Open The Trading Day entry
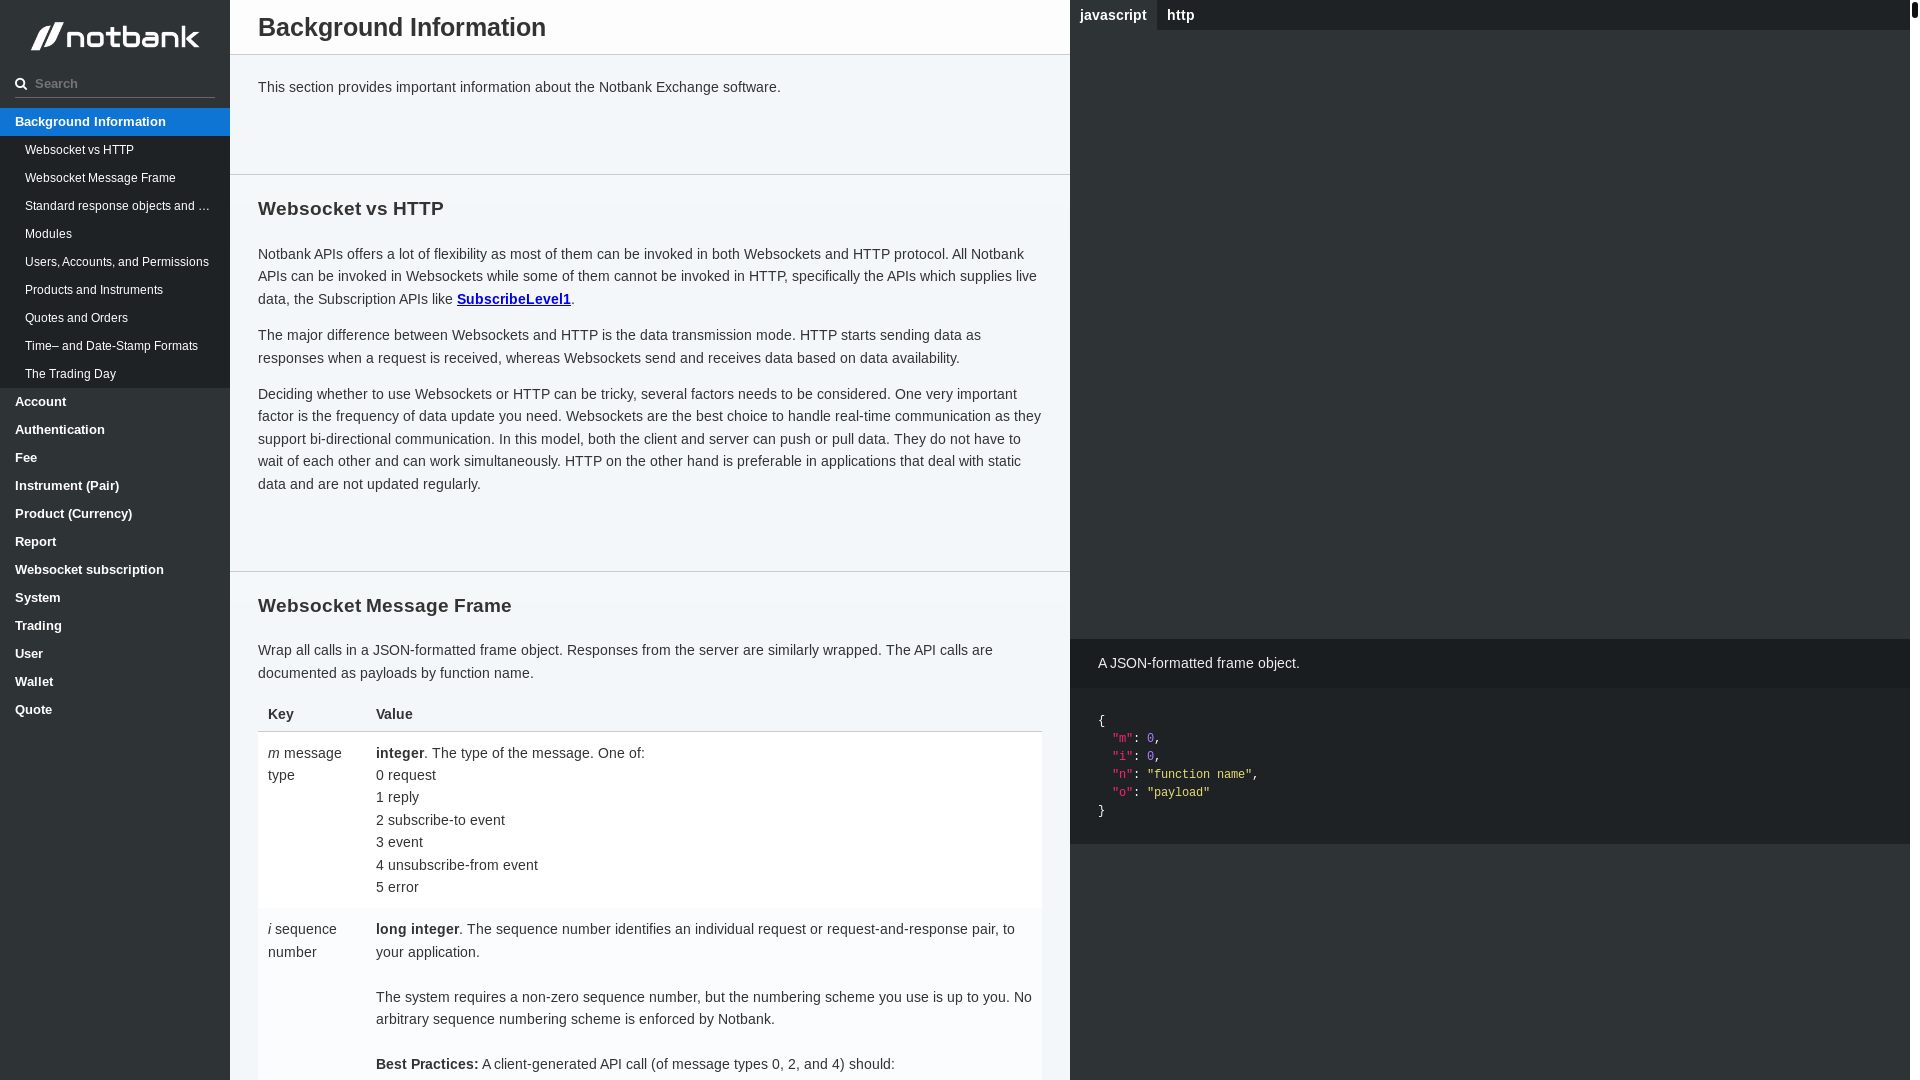 115,374
